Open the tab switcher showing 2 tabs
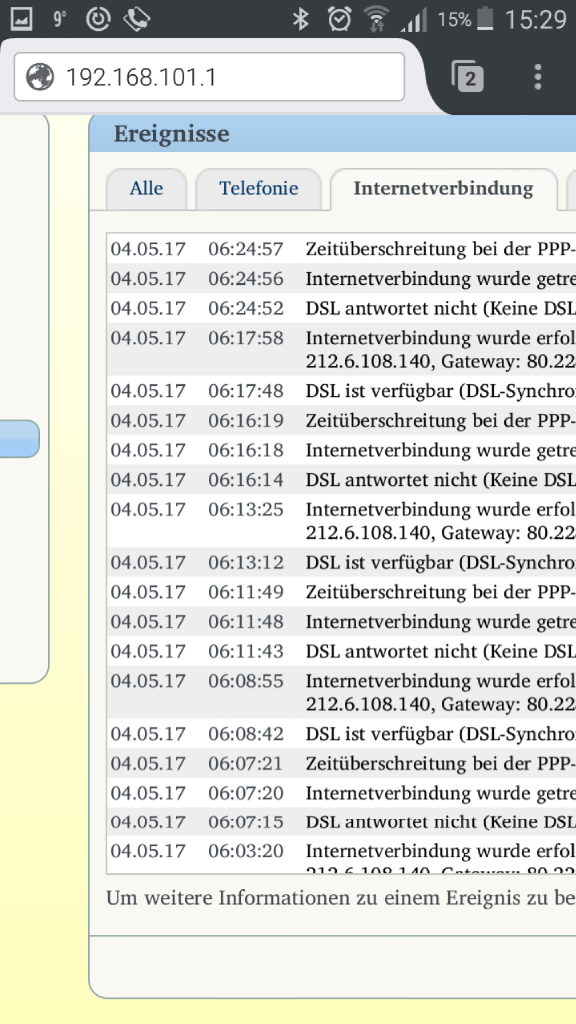 (x=468, y=77)
